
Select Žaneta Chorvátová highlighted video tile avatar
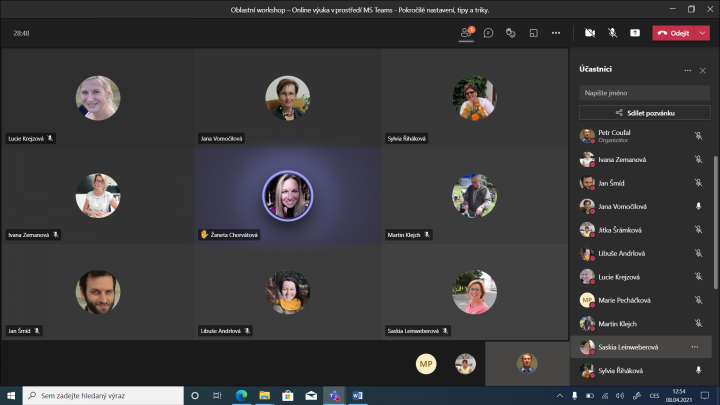[287, 196]
